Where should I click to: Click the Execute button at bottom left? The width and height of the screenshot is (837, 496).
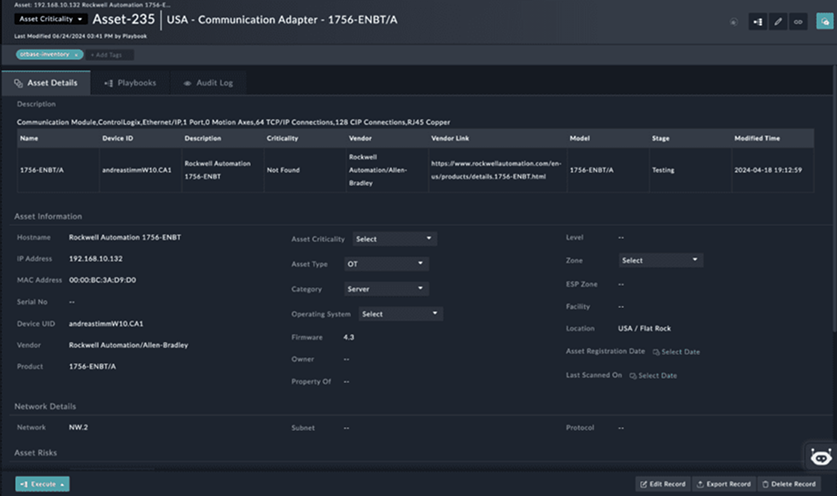(42, 484)
